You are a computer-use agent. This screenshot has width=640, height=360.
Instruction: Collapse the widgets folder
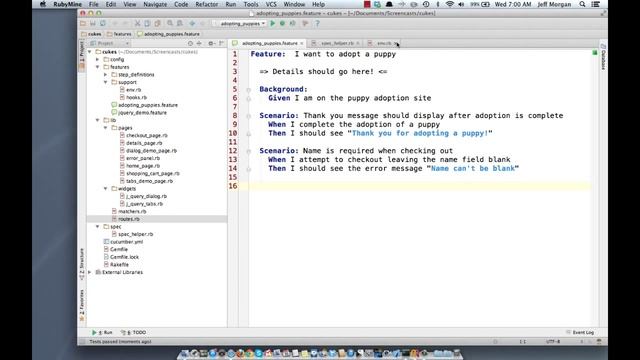tap(105, 189)
